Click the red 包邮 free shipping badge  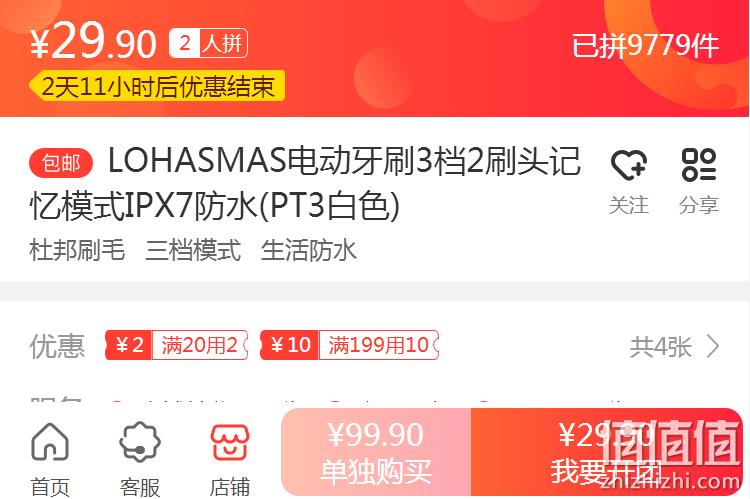click(61, 163)
